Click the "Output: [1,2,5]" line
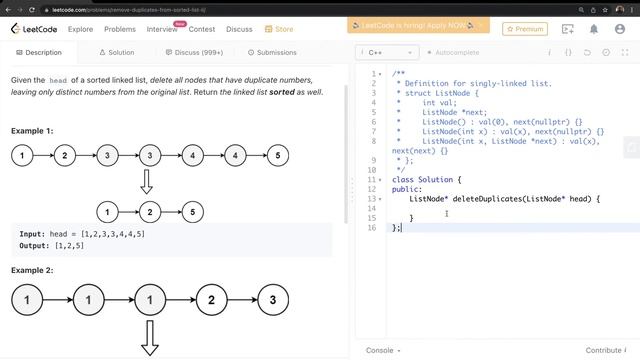 [51, 246]
